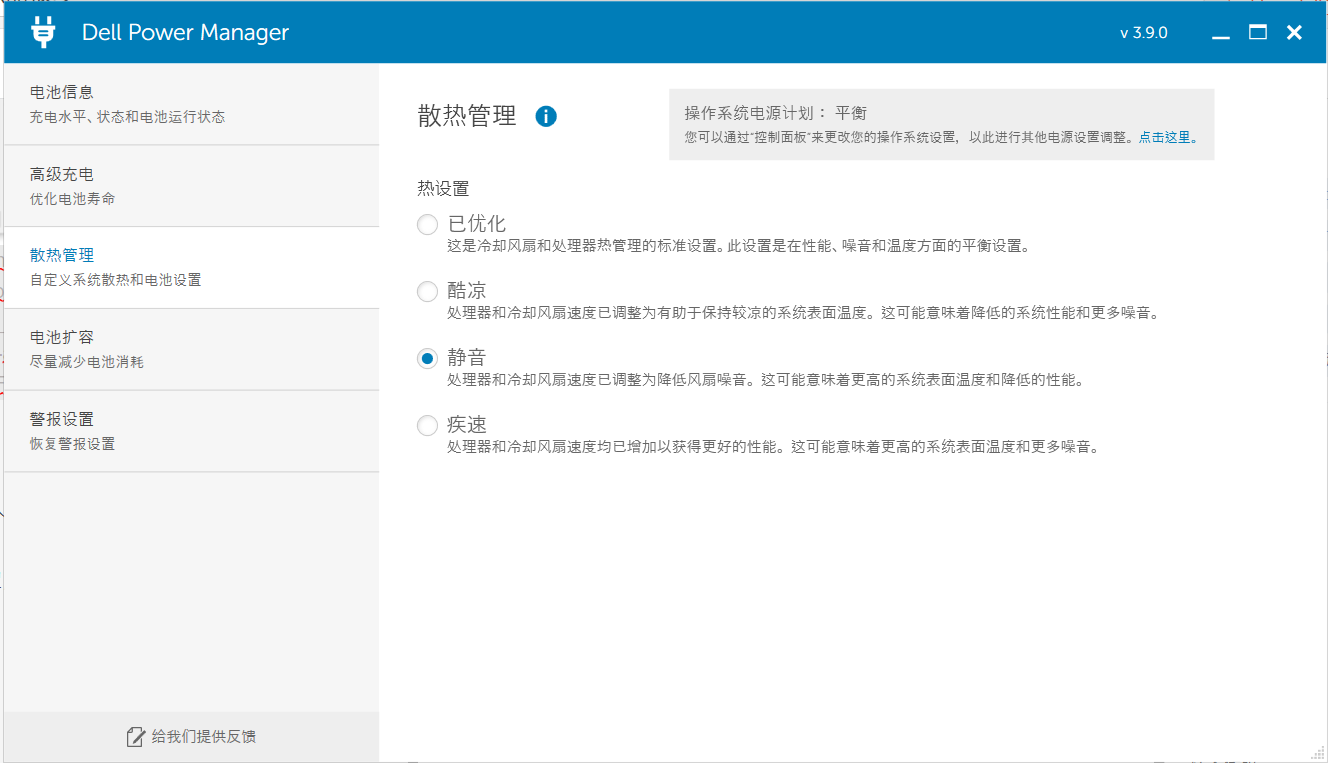Click the 自定义系统散热和电池设置 subtitle
The width and height of the screenshot is (1328, 763).
tap(116, 281)
